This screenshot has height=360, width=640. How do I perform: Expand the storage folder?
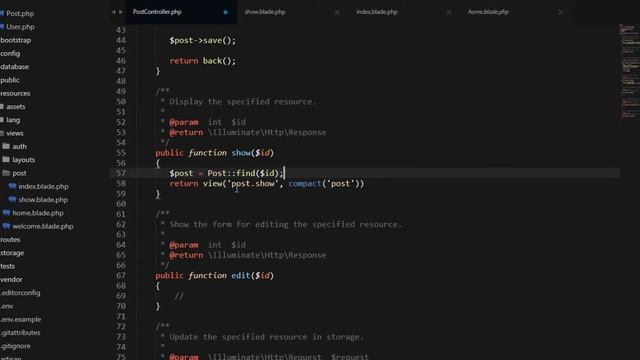pyautogui.click(x=12, y=253)
